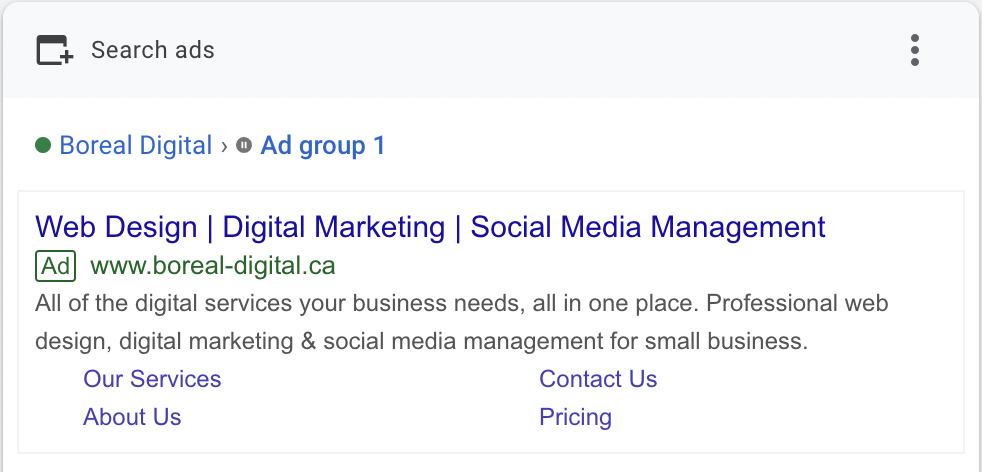Click the breadcrumb chevron after Boreal Digital
This screenshot has width=982, height=472.
point(224,146)
